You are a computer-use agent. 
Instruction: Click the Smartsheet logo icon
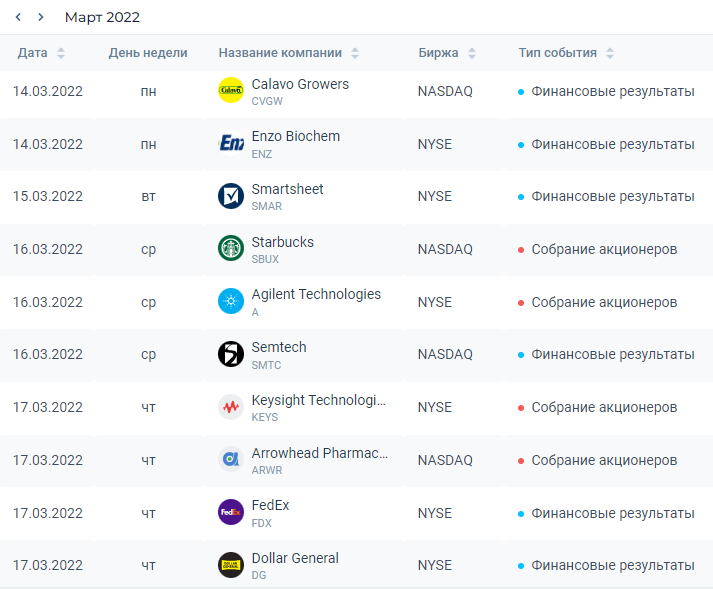[231, 196]
